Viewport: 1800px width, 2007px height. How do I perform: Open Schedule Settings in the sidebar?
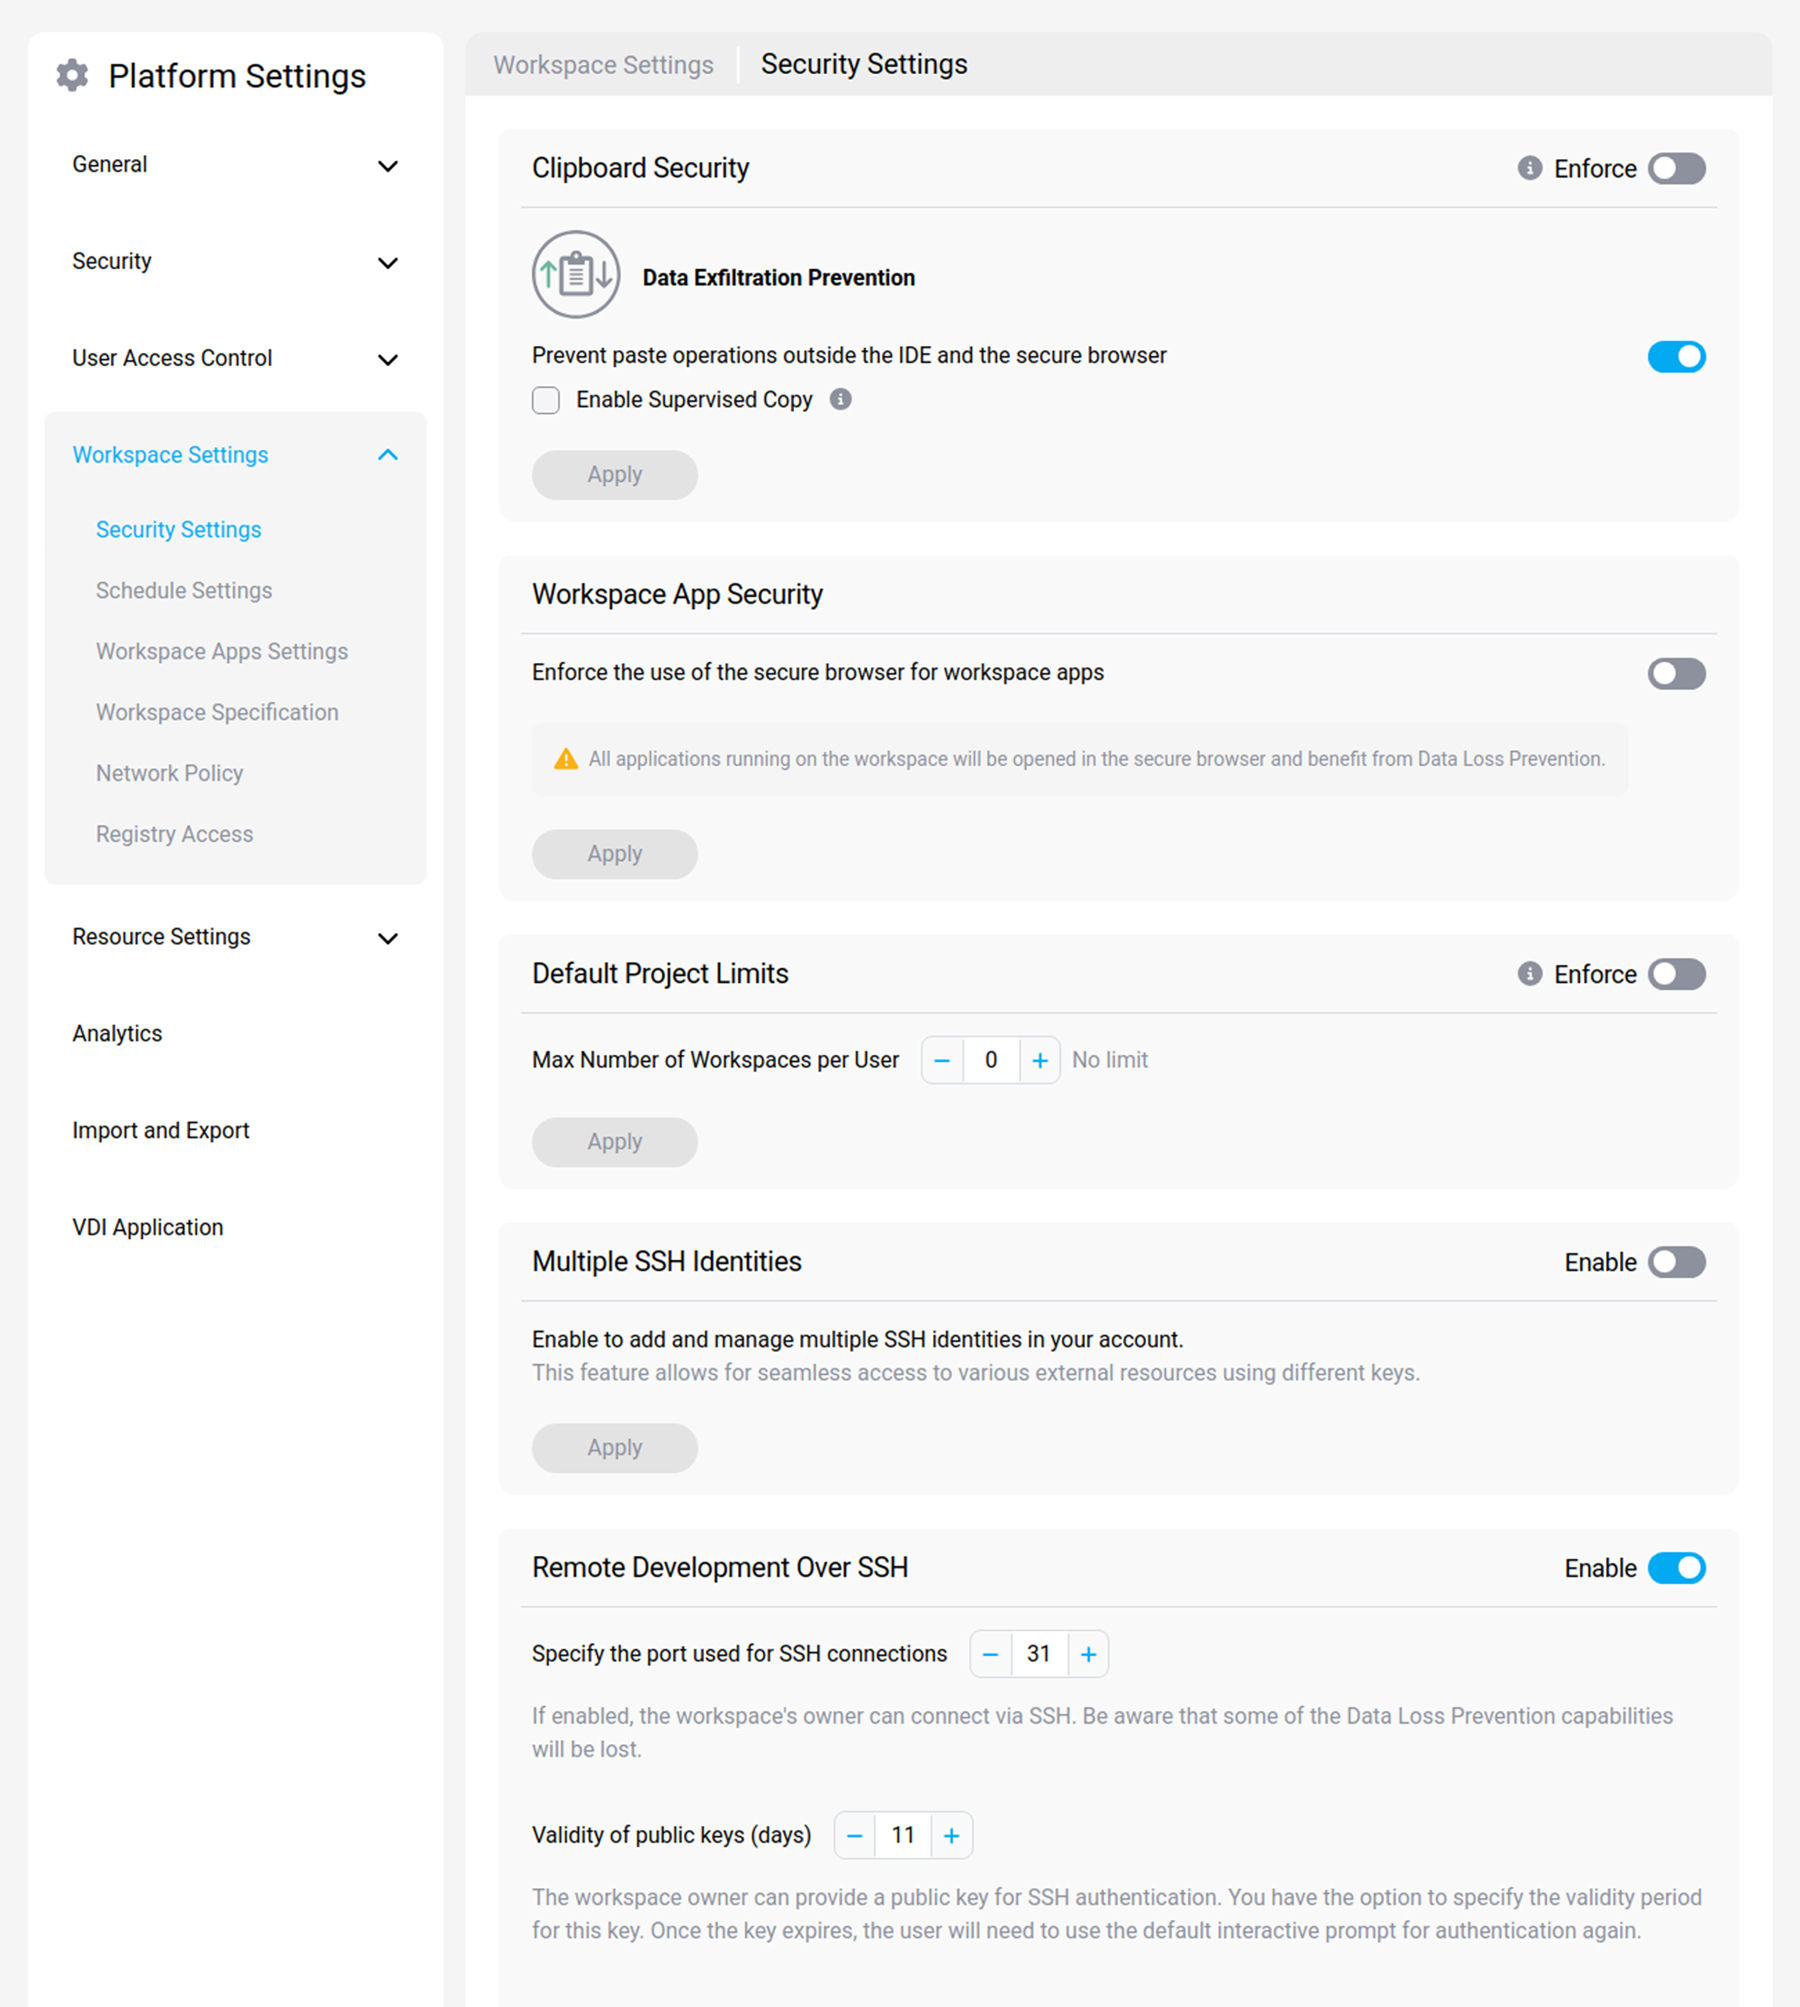pyautogui.click(x=183, y=590)
